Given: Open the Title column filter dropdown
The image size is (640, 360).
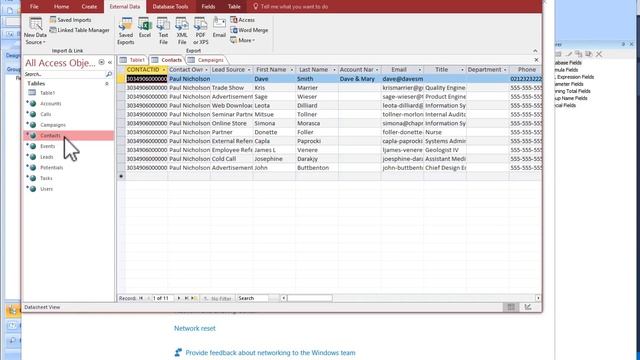Looking at the screenshot, I should pyautogui.click(x=462, y=70).
